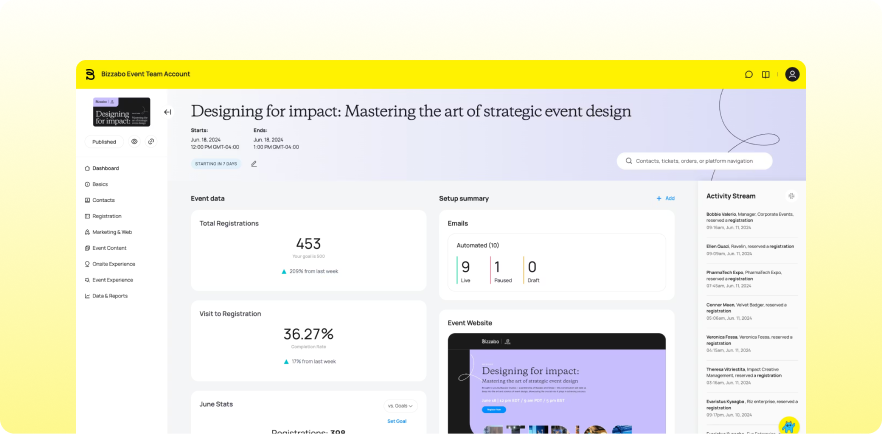Click the contacts and tickets search field

[x=695, y=160]
